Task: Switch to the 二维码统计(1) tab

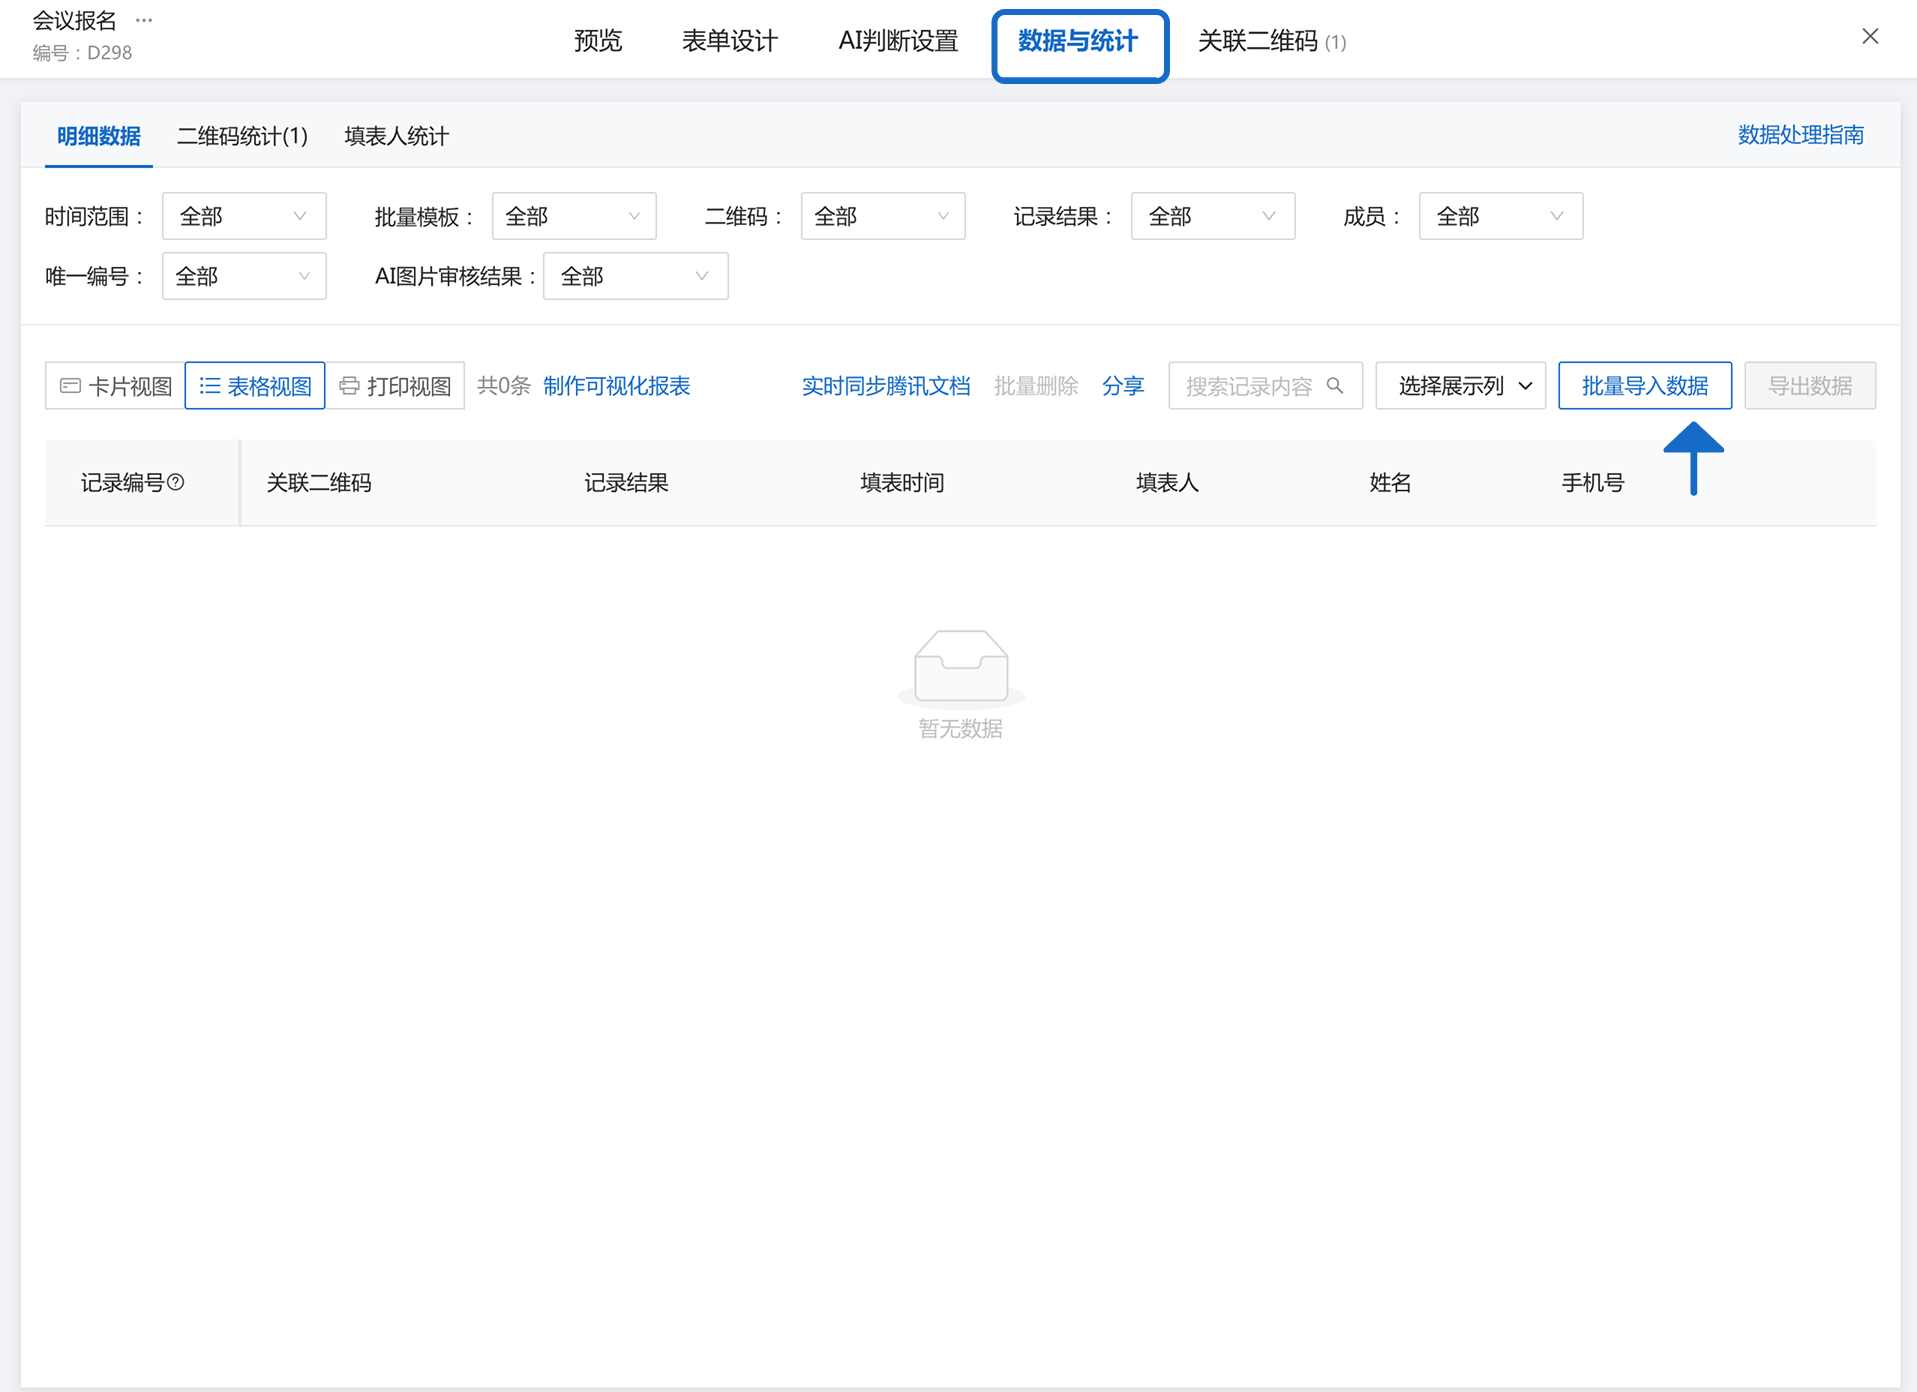Action: [x=242, y=136]
